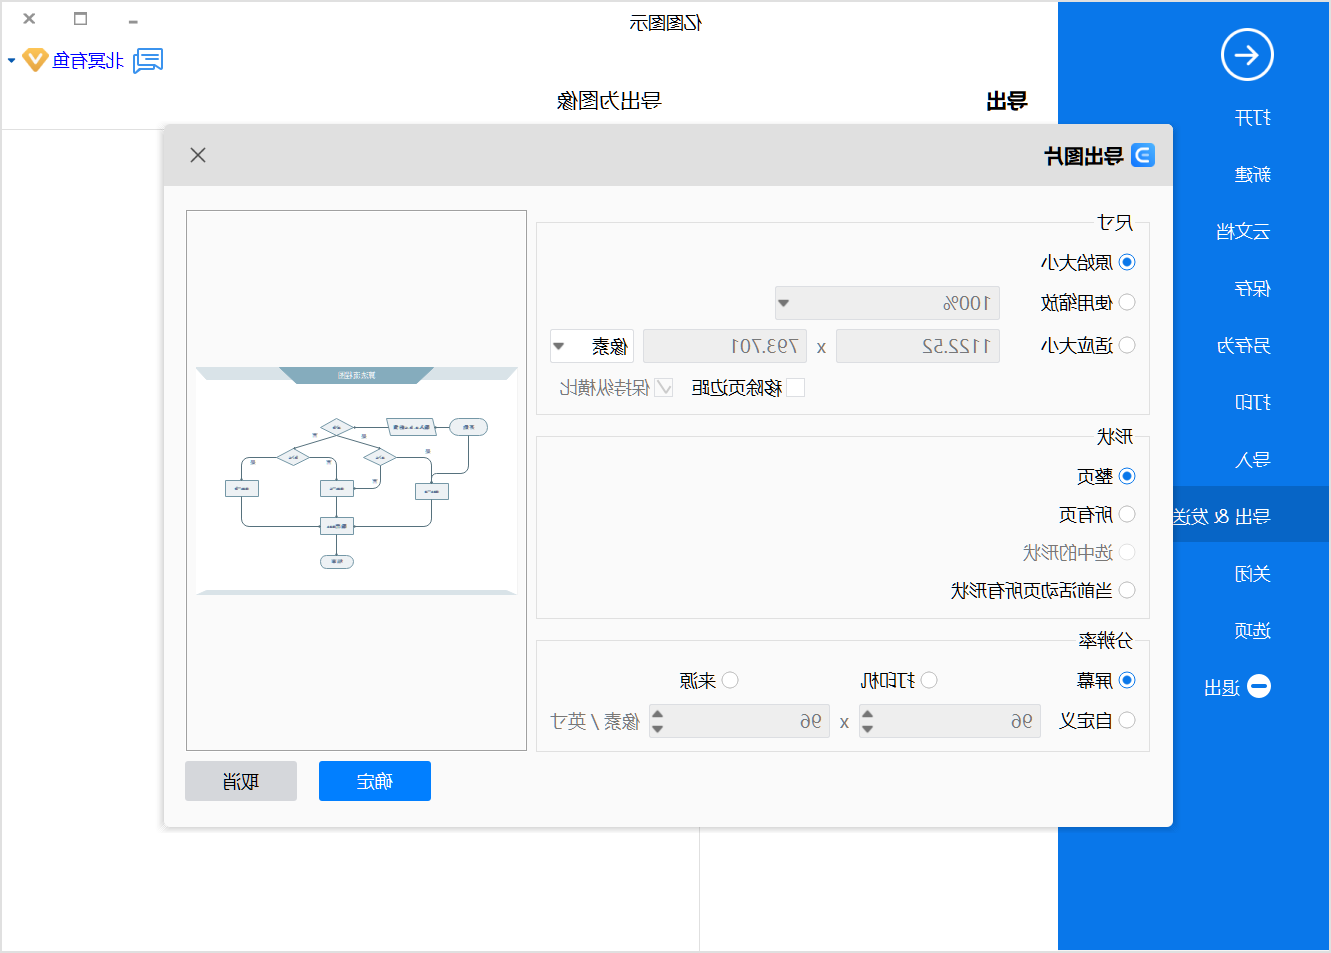Minimize the 亿图图示 window
1331x953 pixels.
click(133, 20)
